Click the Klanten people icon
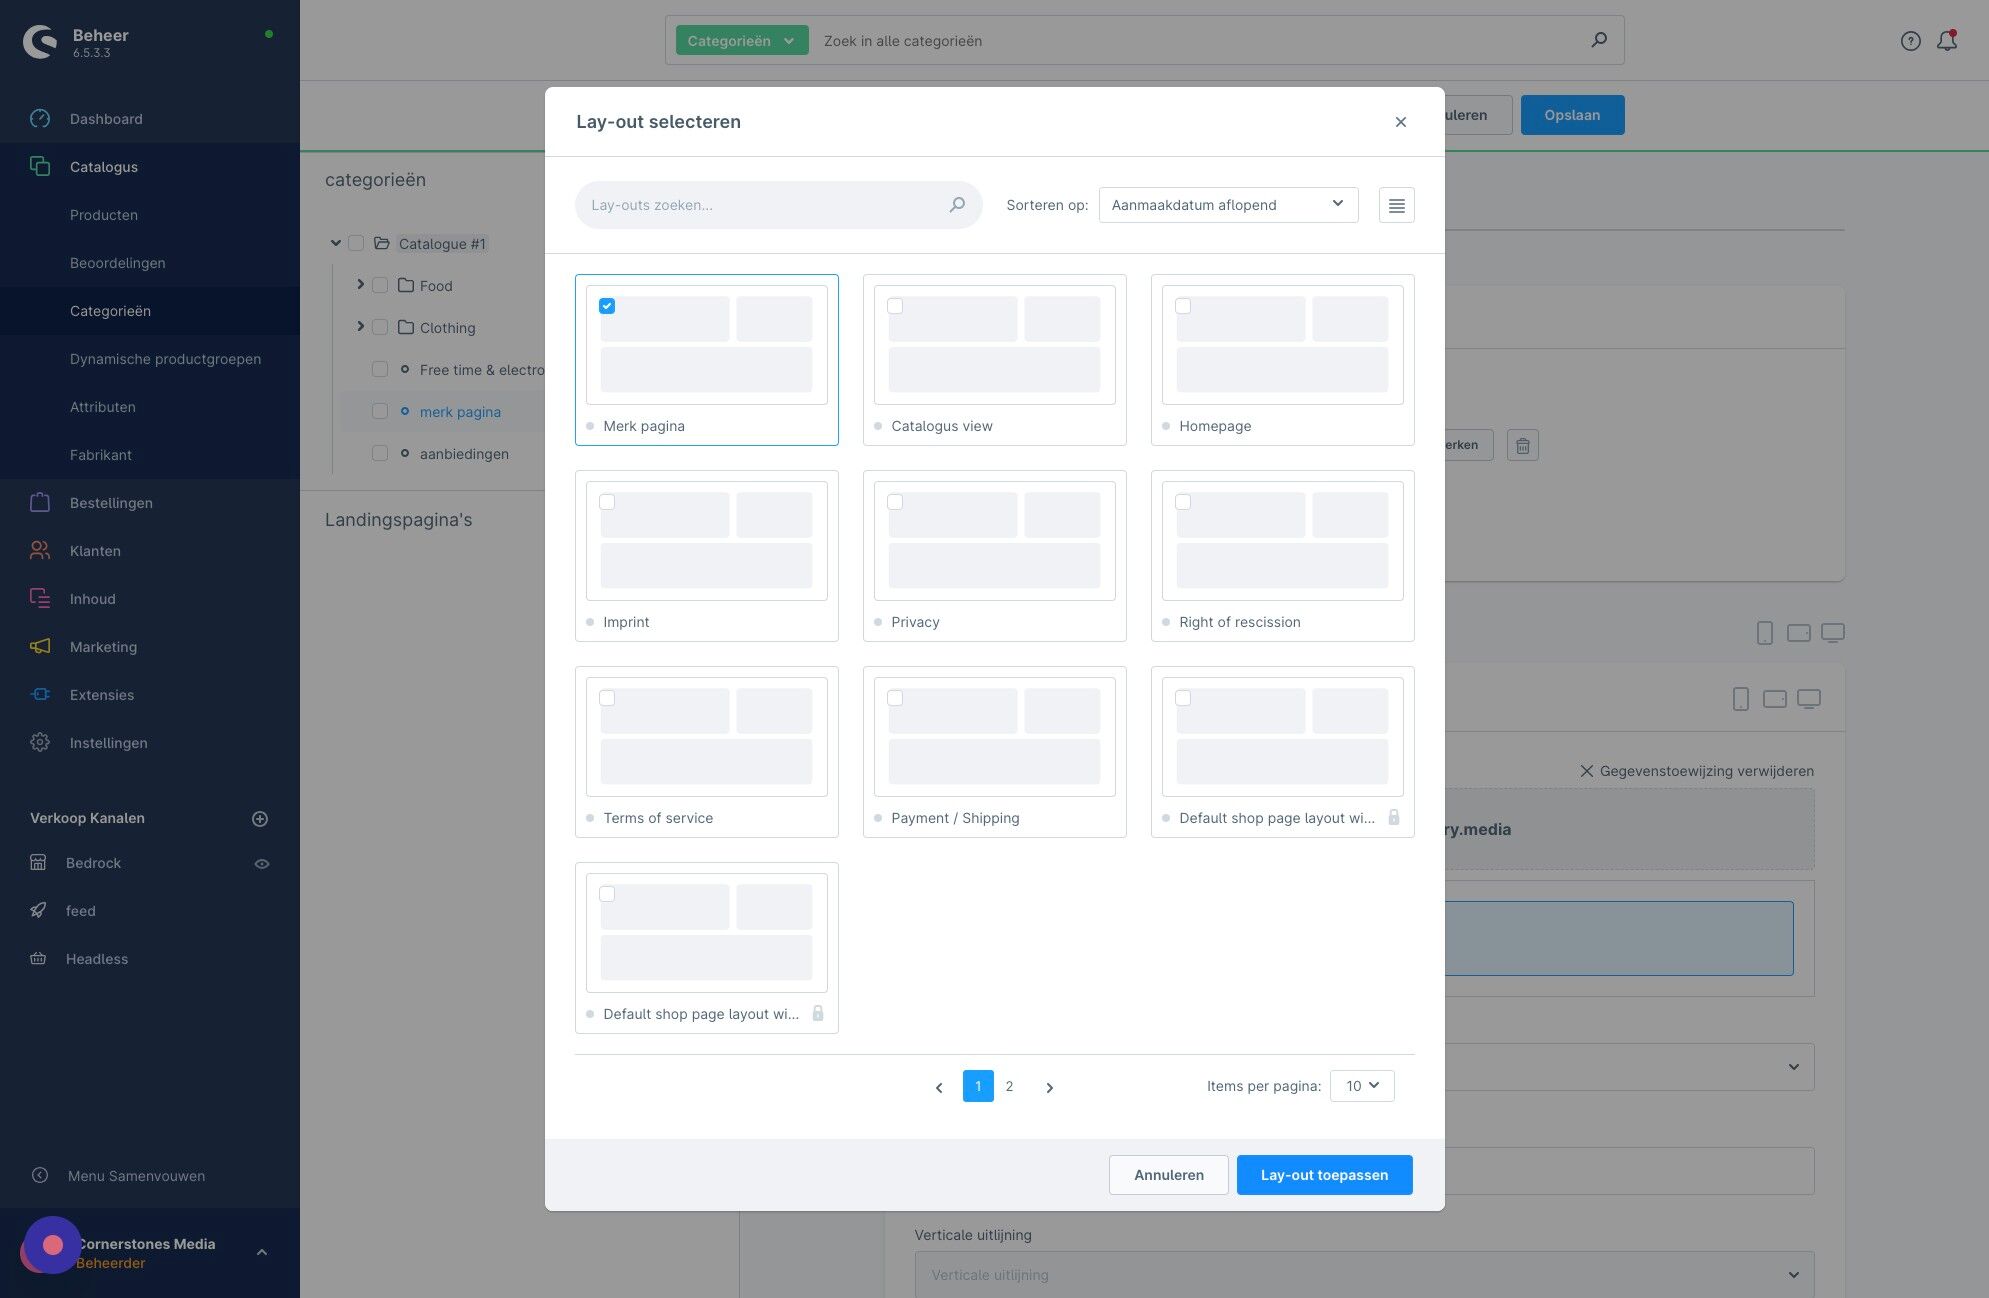 tap(40, 550)
